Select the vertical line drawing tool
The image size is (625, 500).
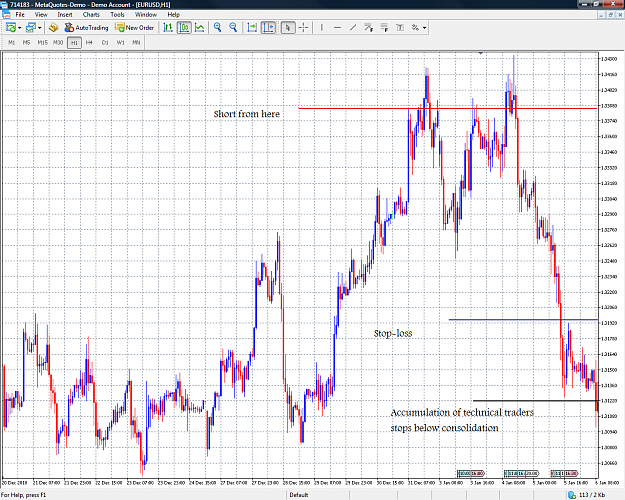[322, 28]
